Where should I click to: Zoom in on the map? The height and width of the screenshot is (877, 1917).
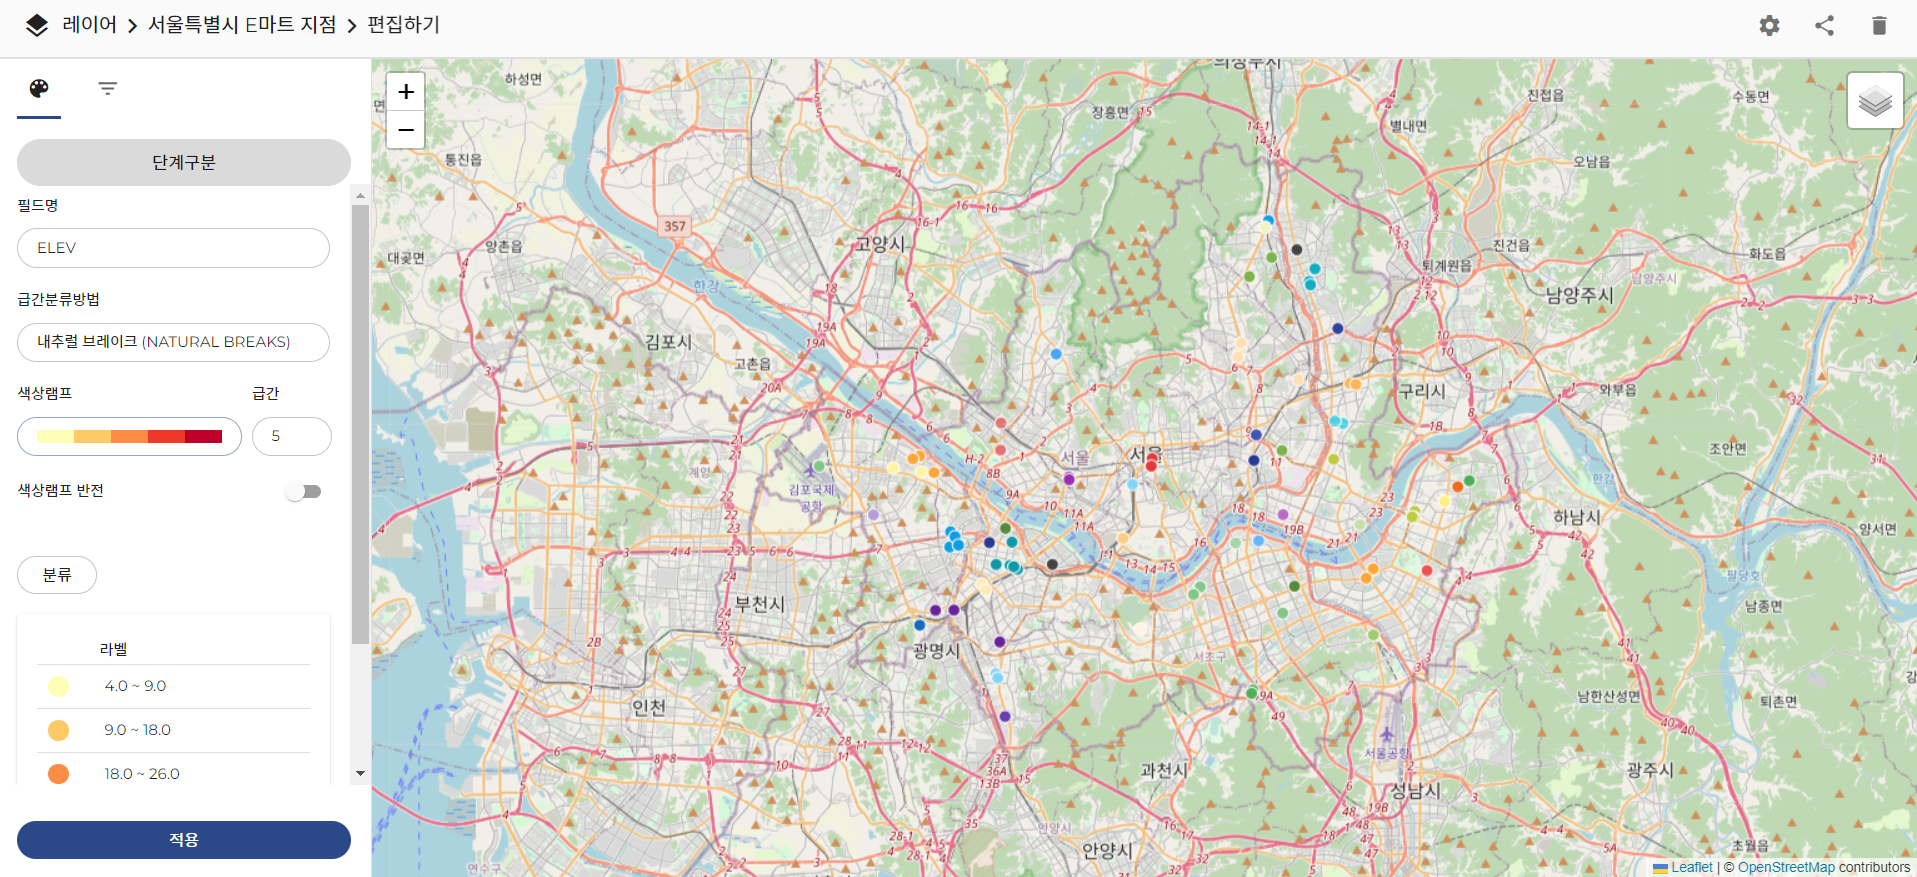[406, 92]
